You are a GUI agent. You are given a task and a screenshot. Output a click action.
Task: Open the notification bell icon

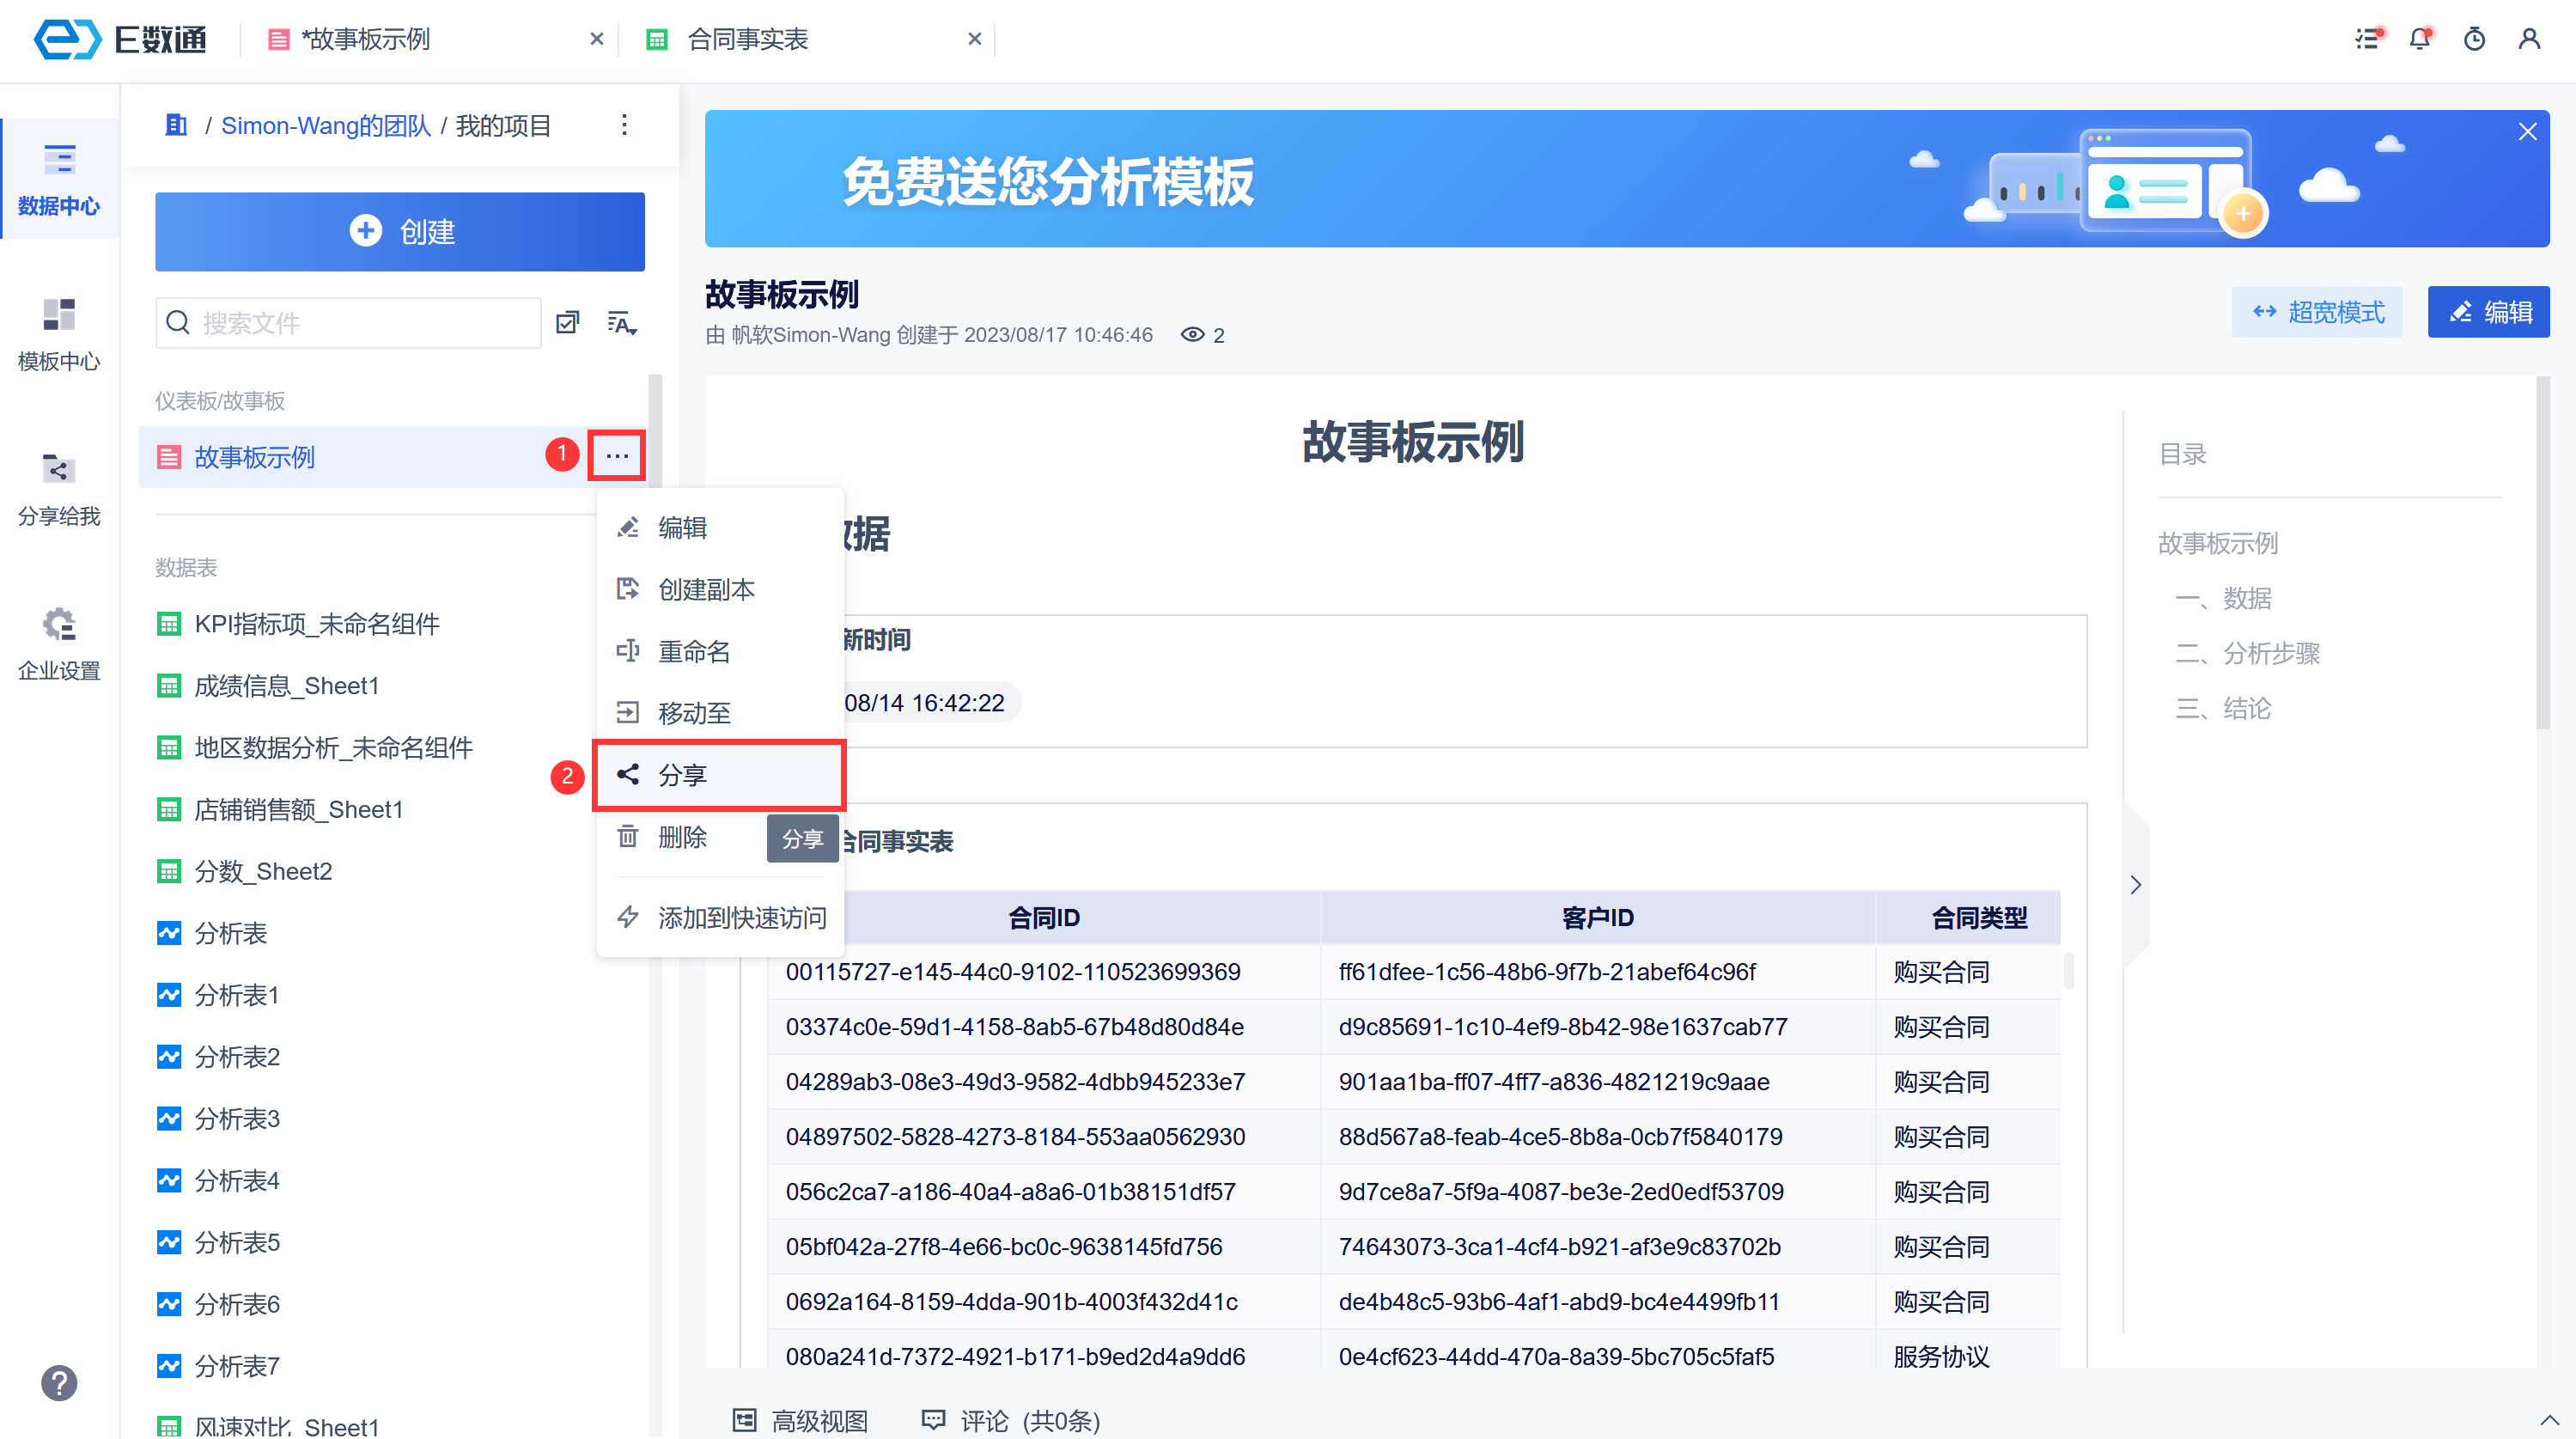(x=2419, y=39)
